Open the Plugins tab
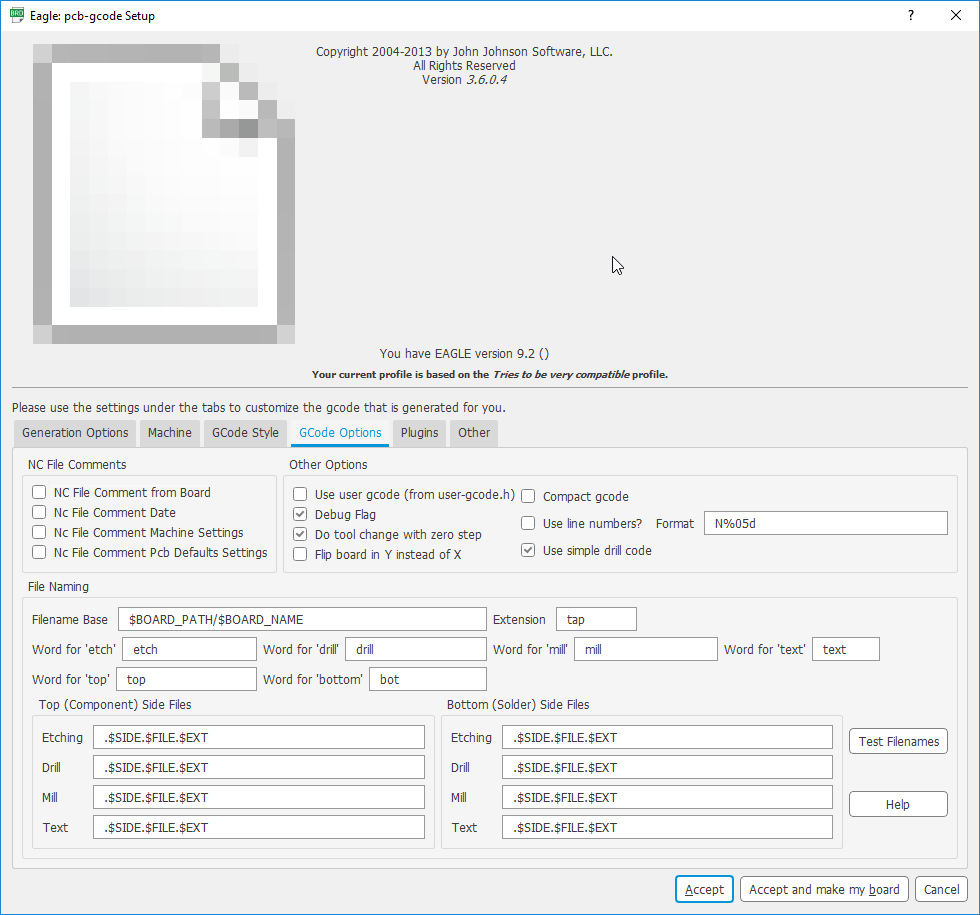 pos(419,432)
